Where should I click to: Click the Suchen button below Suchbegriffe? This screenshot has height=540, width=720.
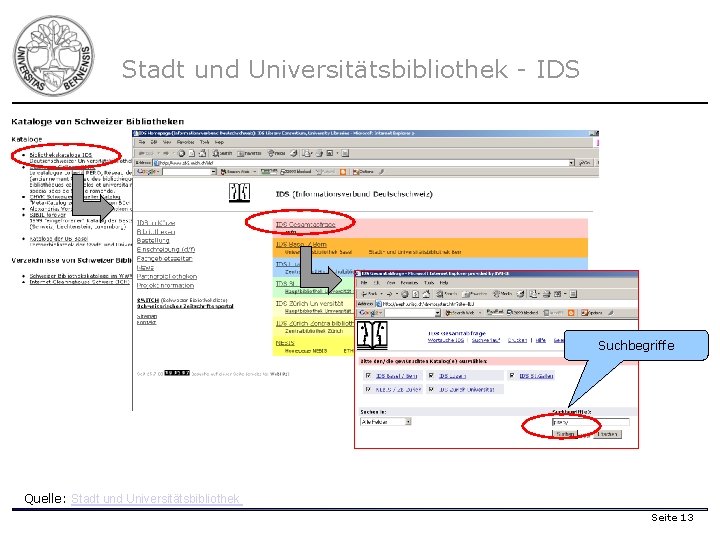565,433
